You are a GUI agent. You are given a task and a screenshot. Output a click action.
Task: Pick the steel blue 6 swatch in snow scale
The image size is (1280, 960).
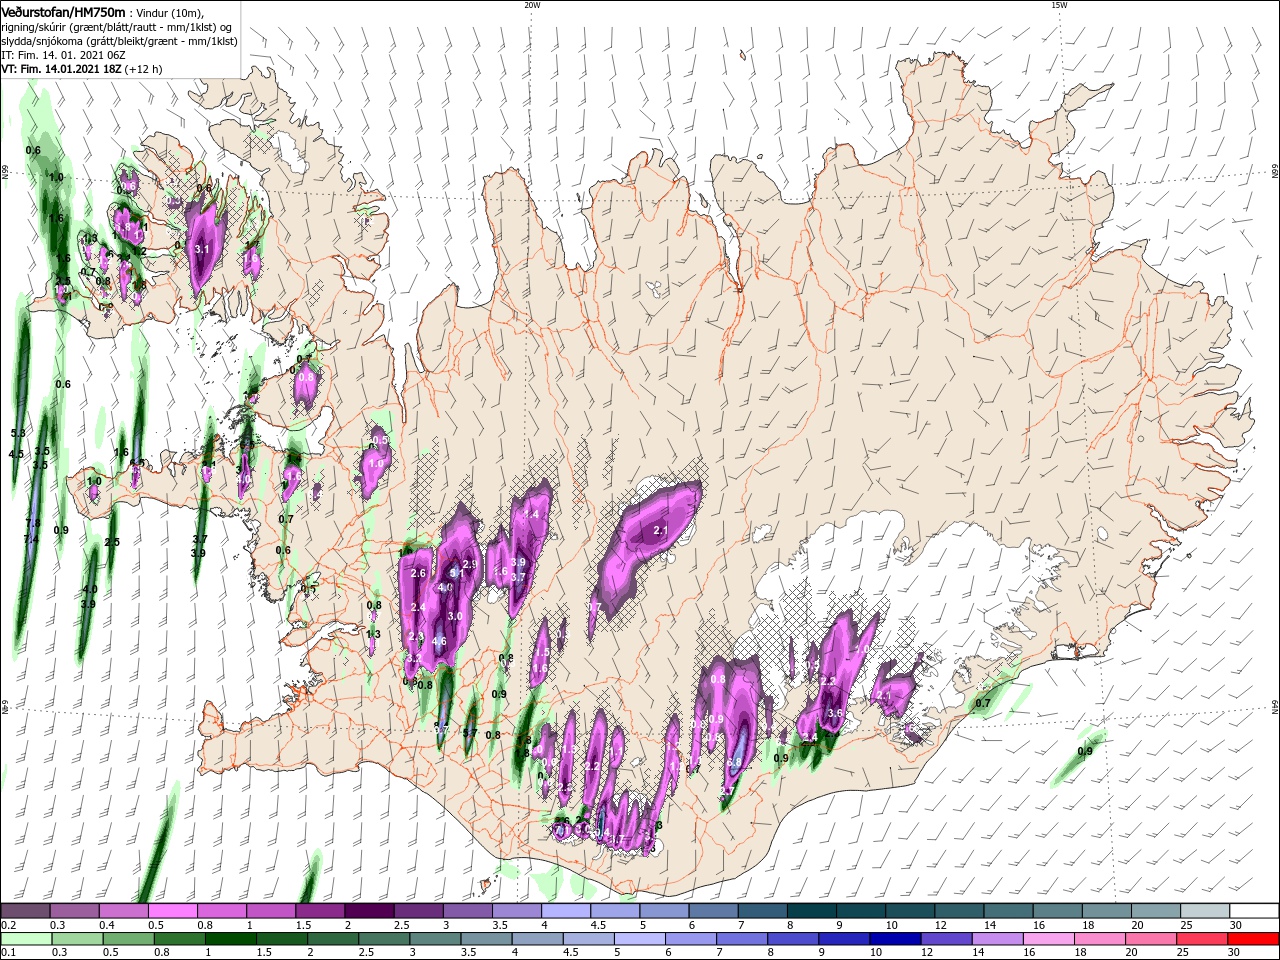point(713,911)
